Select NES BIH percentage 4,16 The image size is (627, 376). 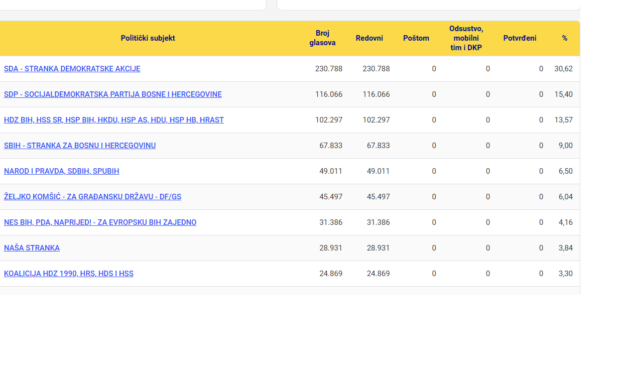(565, 222)
